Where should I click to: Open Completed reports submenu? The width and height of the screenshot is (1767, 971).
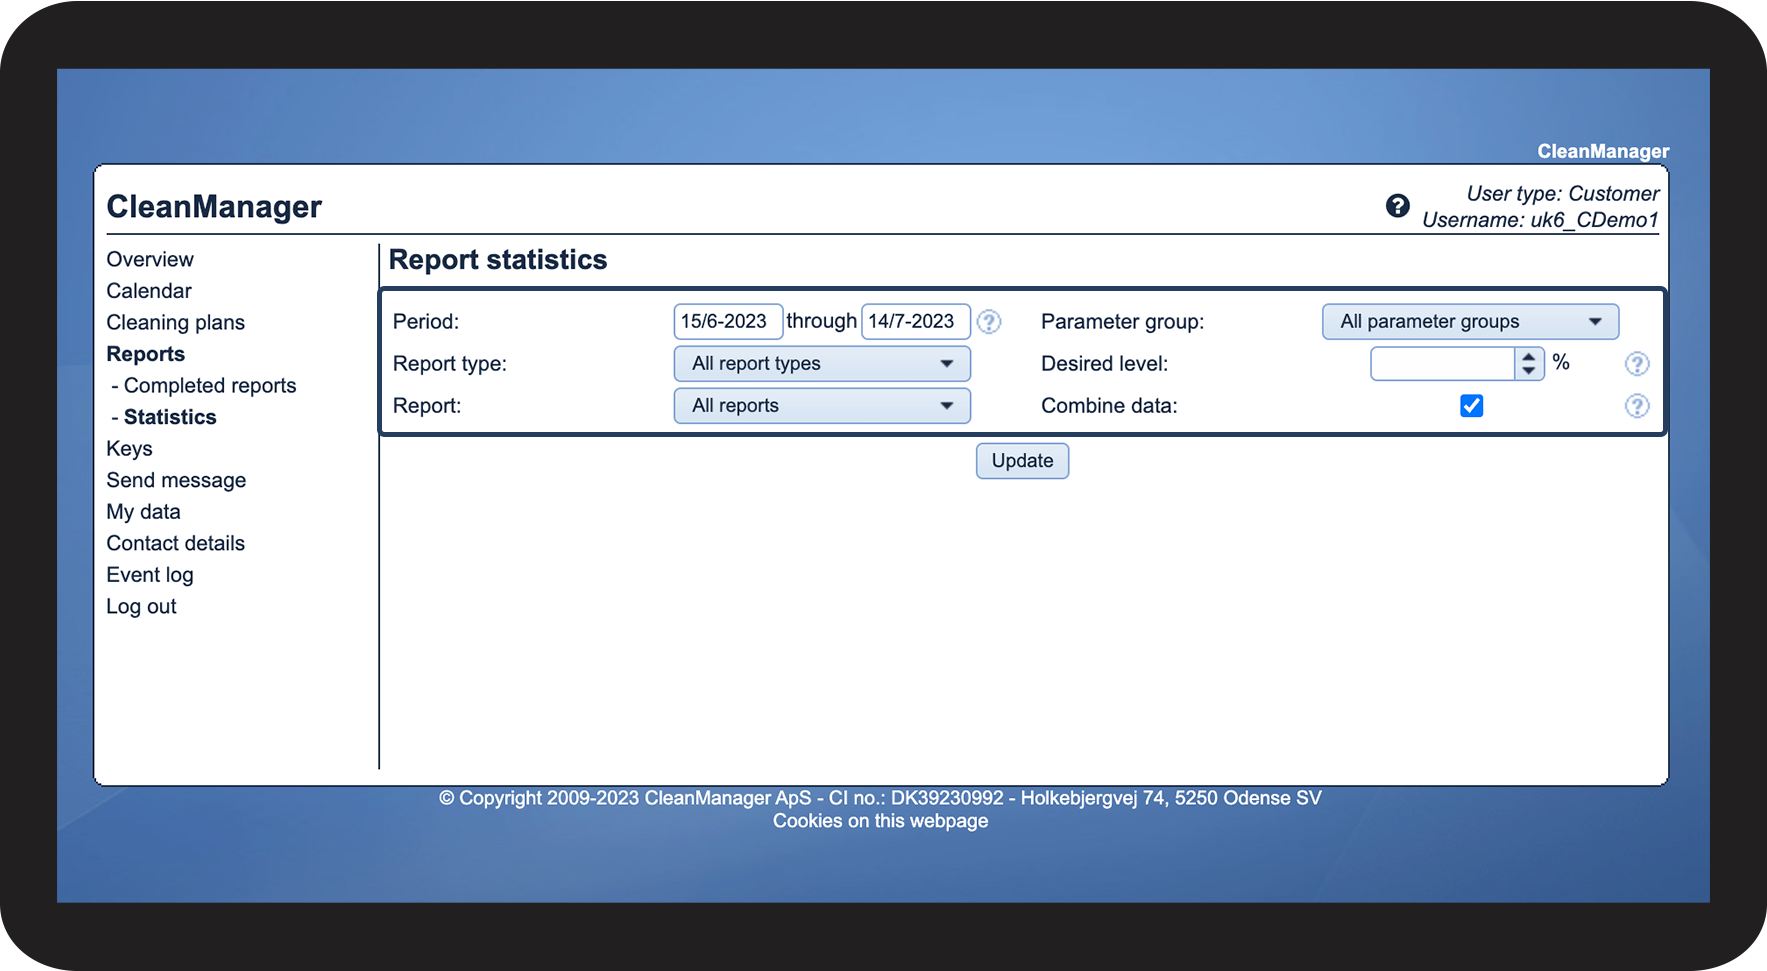coord(210,386)
